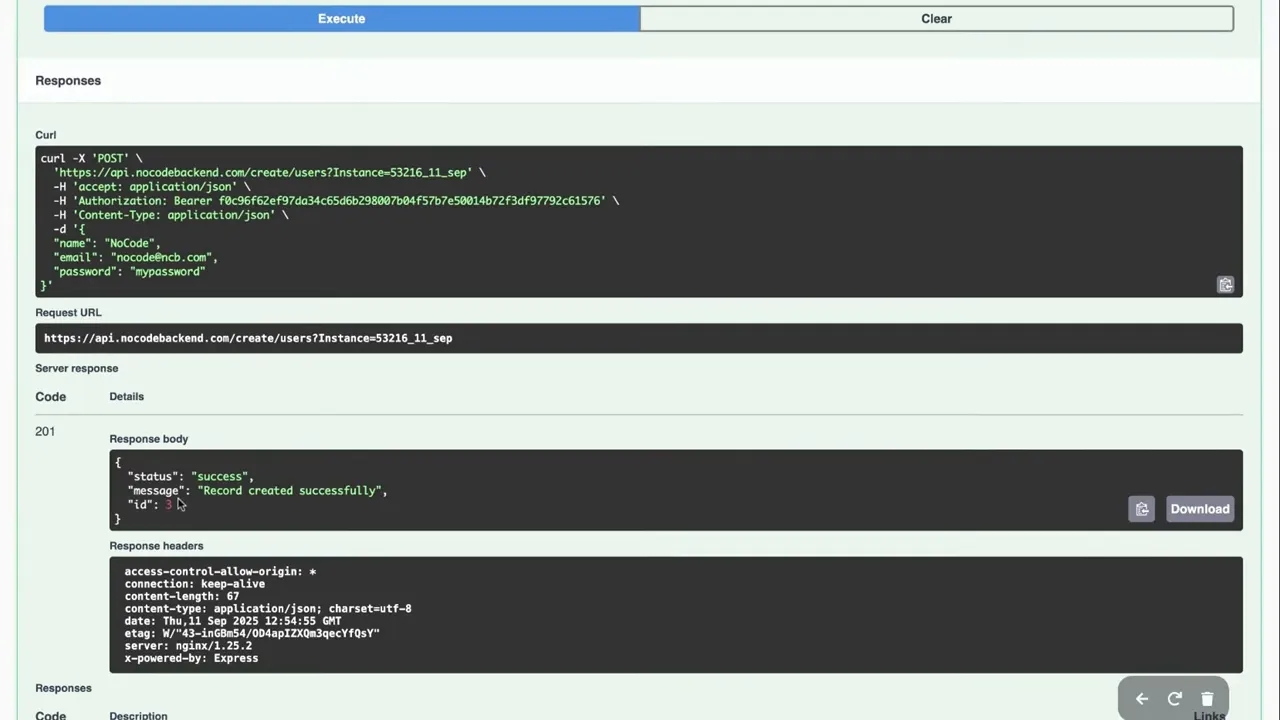Click the Request URL text box
This screenshot has height=720, width=1280.
click(x=638, y=338)
